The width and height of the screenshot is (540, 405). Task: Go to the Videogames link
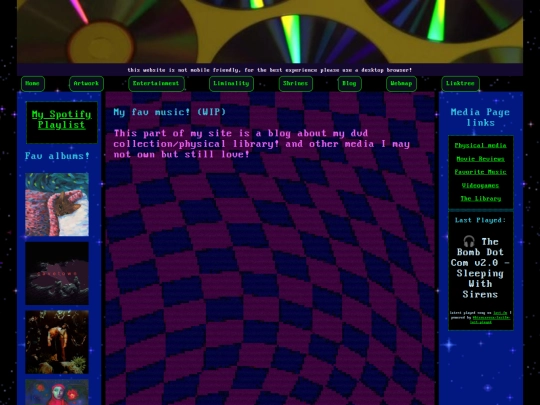tap(480, 185)
